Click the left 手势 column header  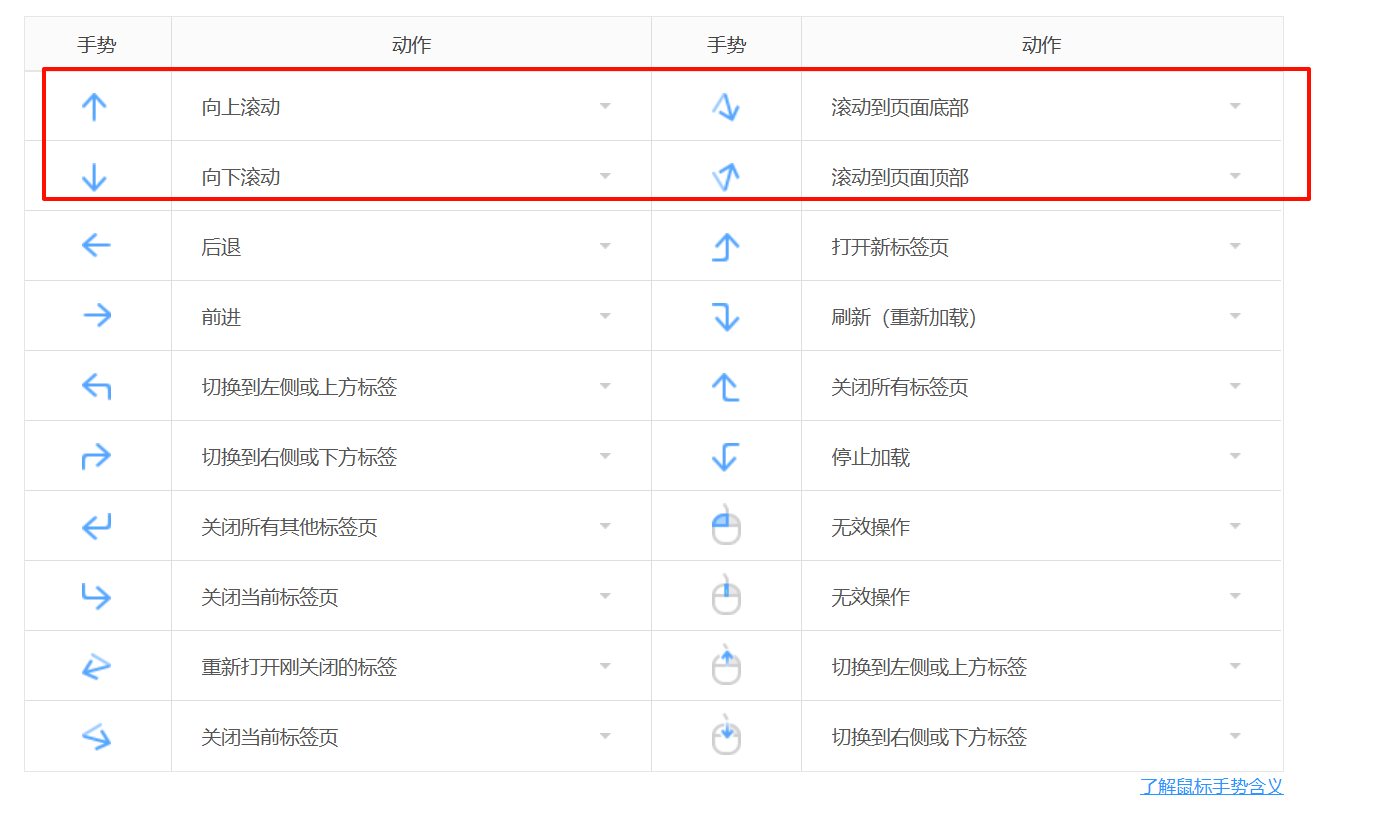click(97, 45)
